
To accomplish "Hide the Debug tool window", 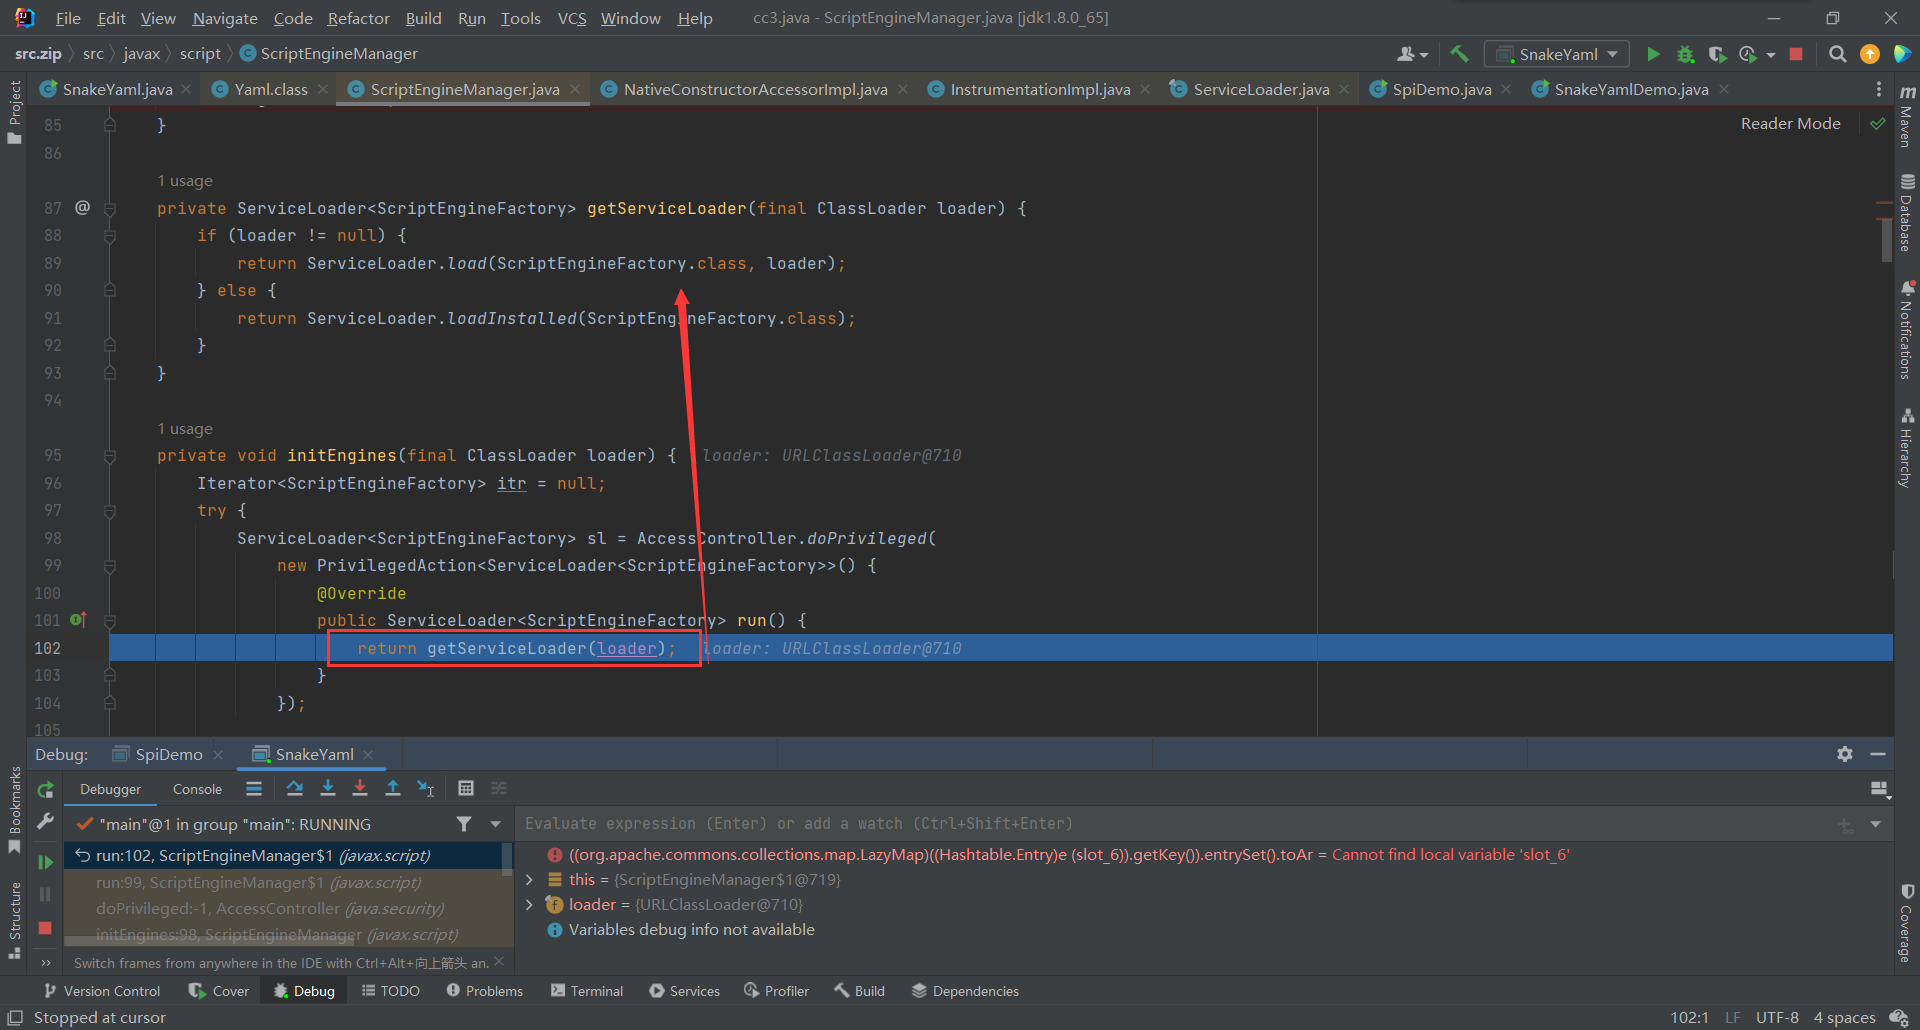I will 1878,754.
